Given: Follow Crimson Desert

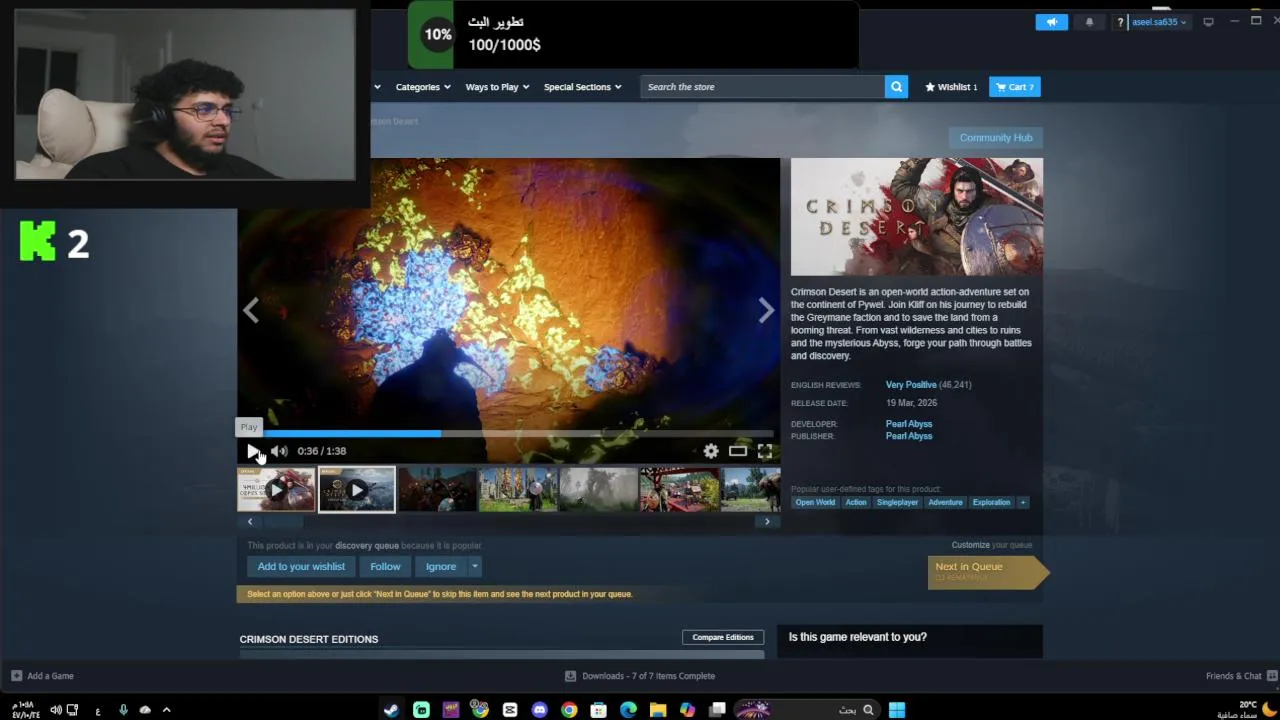Looking at the screenshot, I should click(385, 567).
